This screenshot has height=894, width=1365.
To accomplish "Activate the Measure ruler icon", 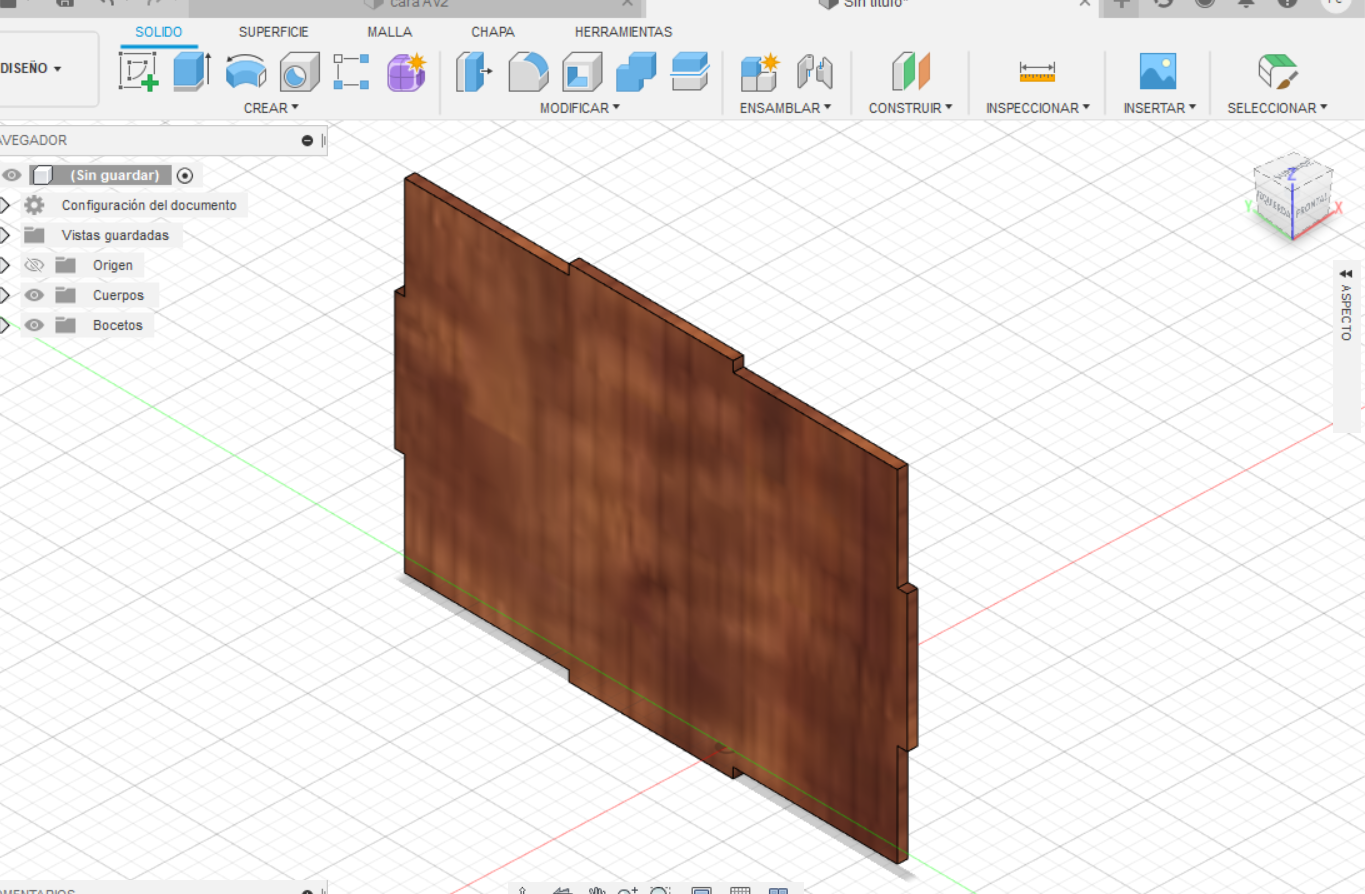I will [x=1037, y=72].
